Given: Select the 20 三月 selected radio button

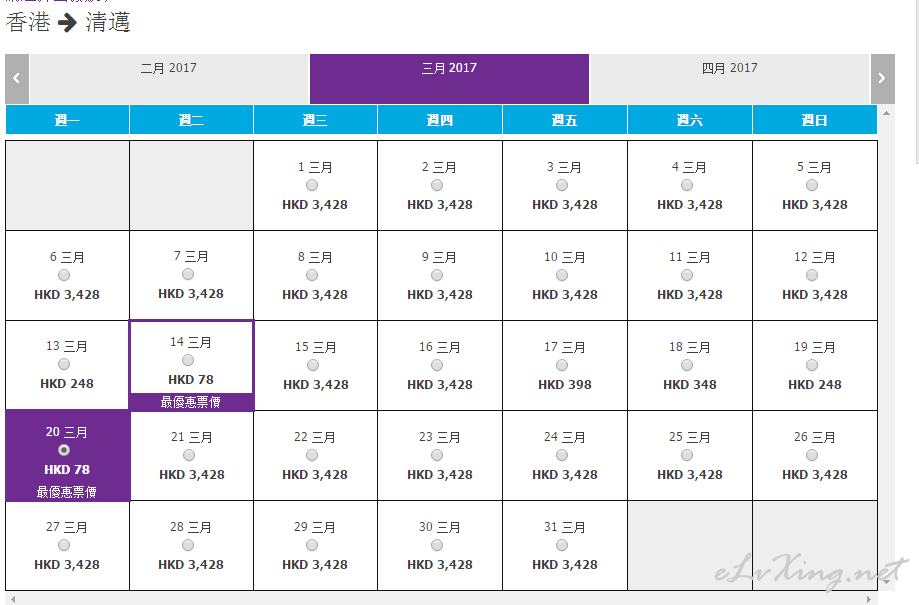Looking at the screenshot, I should pos(64,450).
